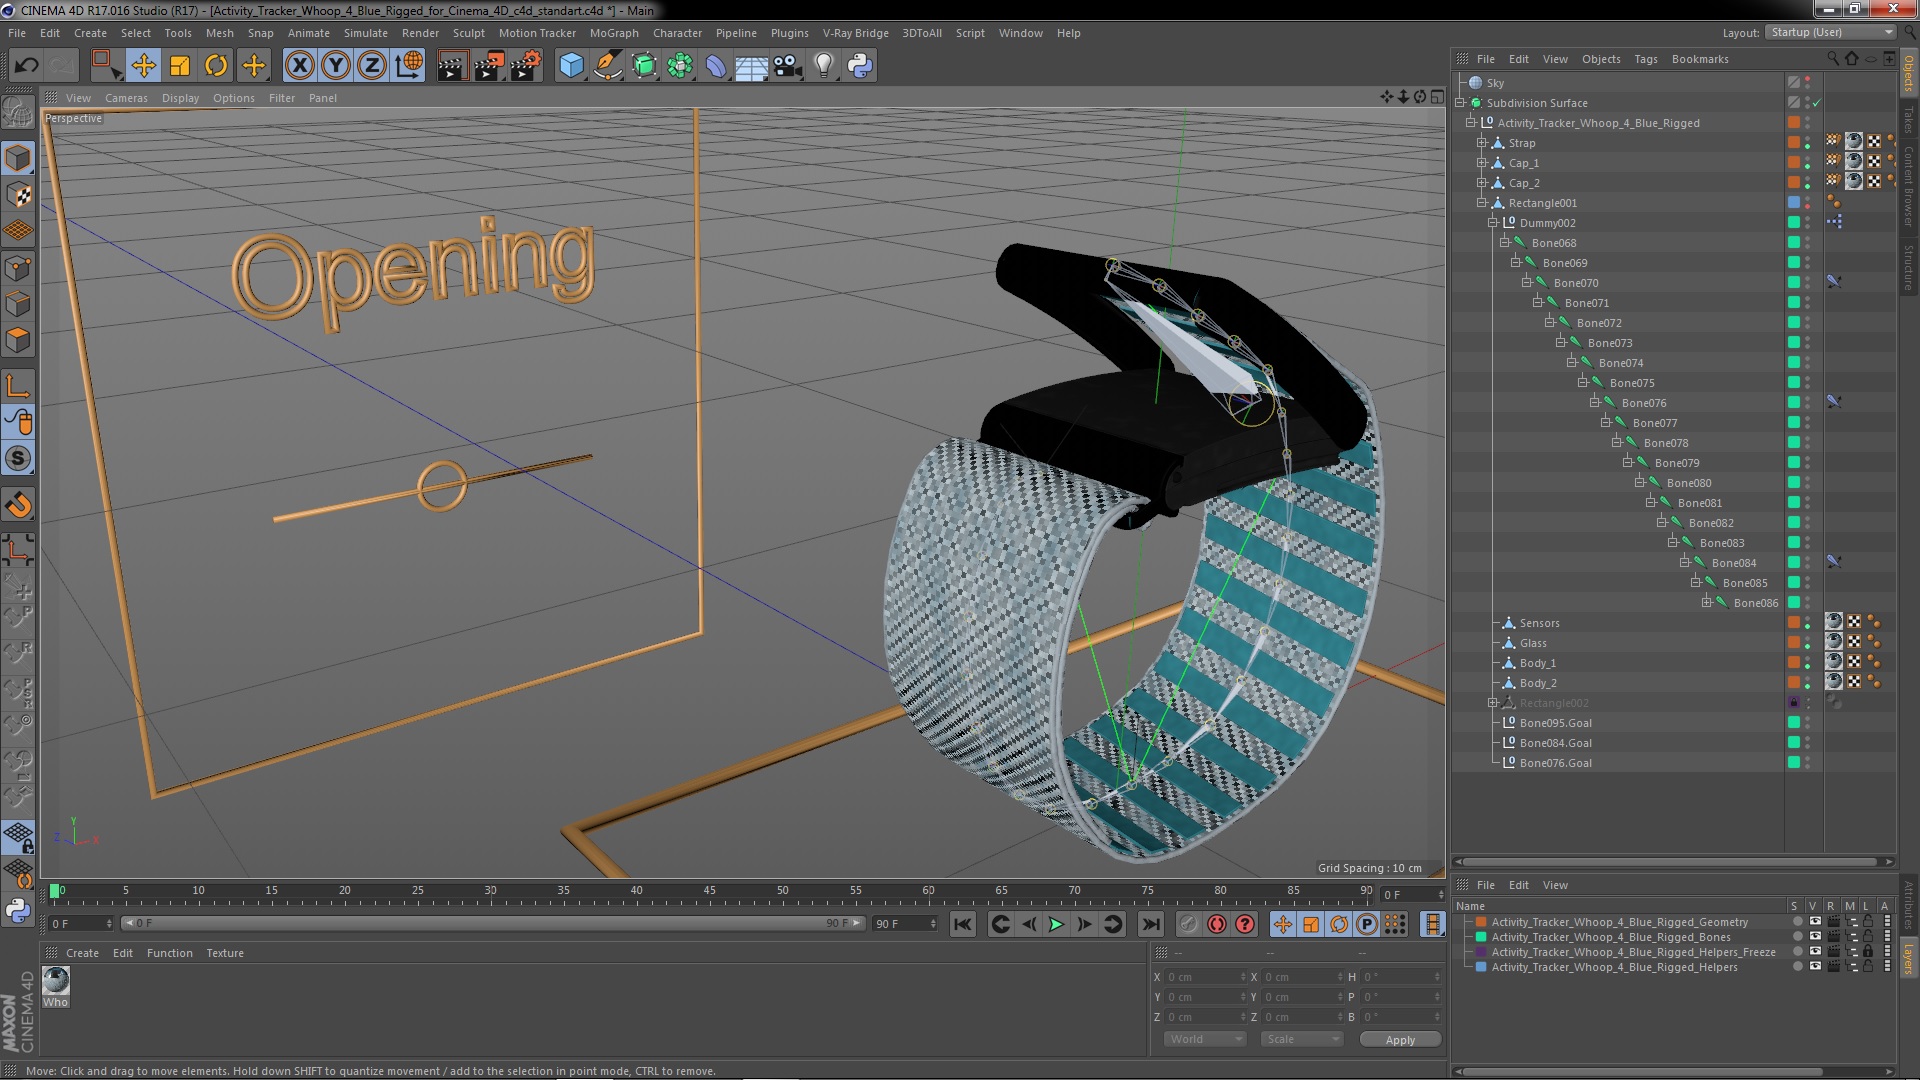Open the World coordinate system dropdown
The width and height of the screenshot is (1920, 1080).
coord(1205,1039)
